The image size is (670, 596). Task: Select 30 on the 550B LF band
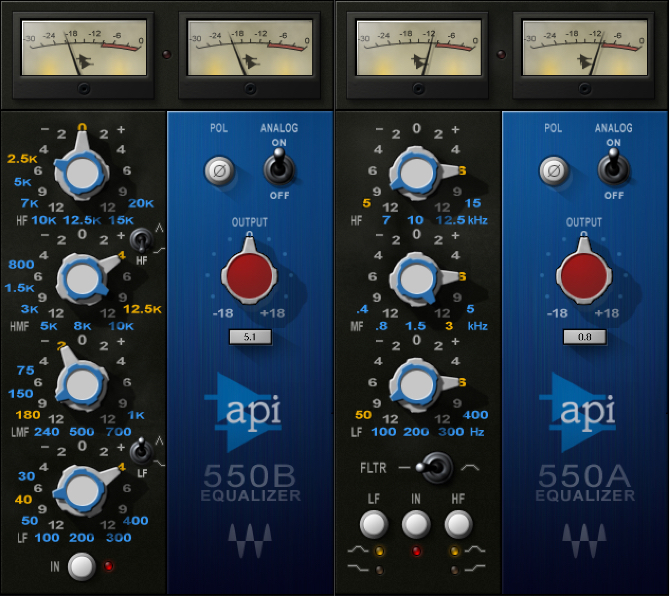click(26, 476)
